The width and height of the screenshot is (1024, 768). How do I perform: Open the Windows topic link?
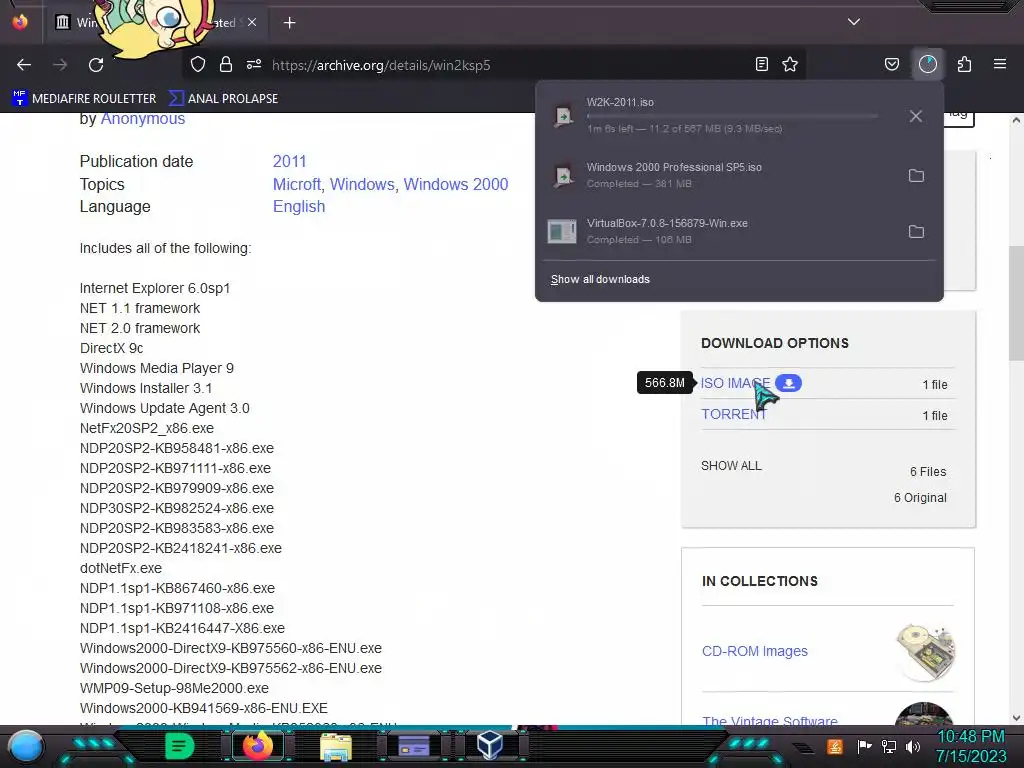tap(362, 184)
